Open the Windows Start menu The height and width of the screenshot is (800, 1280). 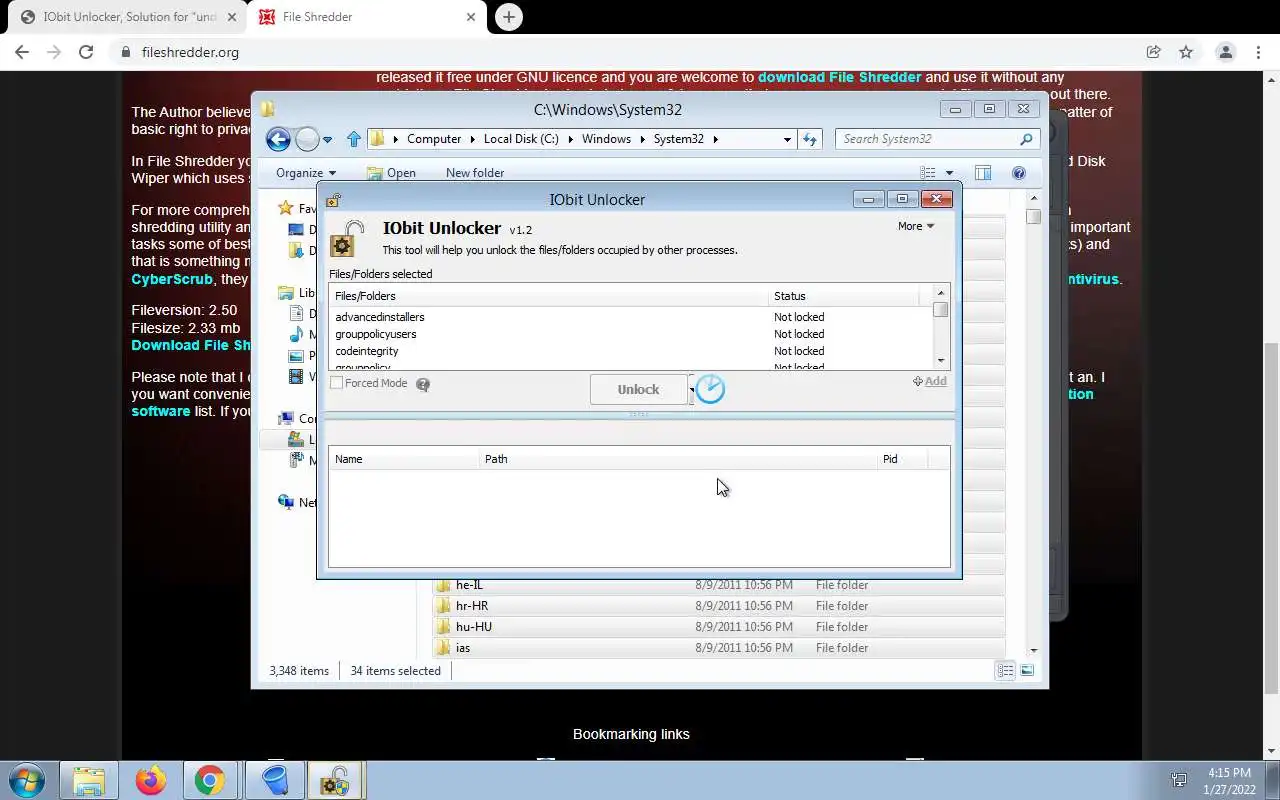coord(27,780)
